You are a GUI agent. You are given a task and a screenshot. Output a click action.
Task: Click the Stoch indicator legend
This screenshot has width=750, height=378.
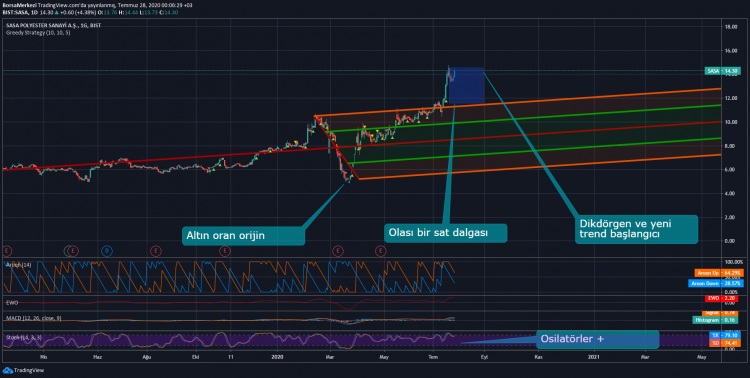point(24,338)
